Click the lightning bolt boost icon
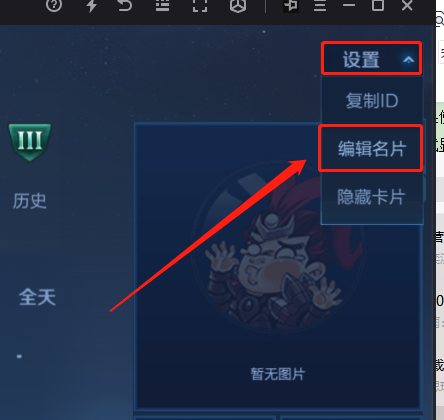The image size is (444, 420). 91,5
